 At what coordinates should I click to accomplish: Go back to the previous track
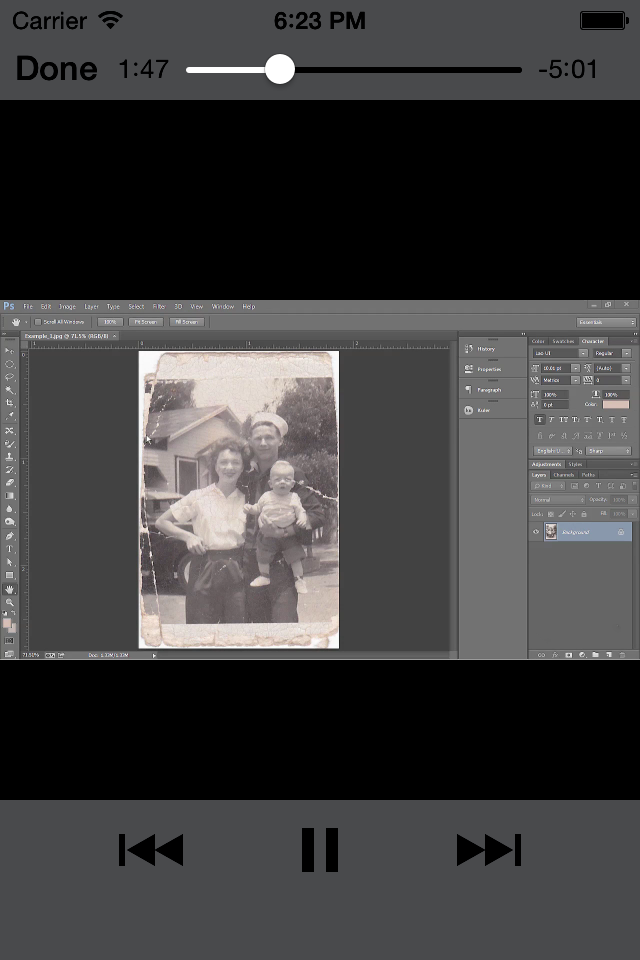(151, 850)
